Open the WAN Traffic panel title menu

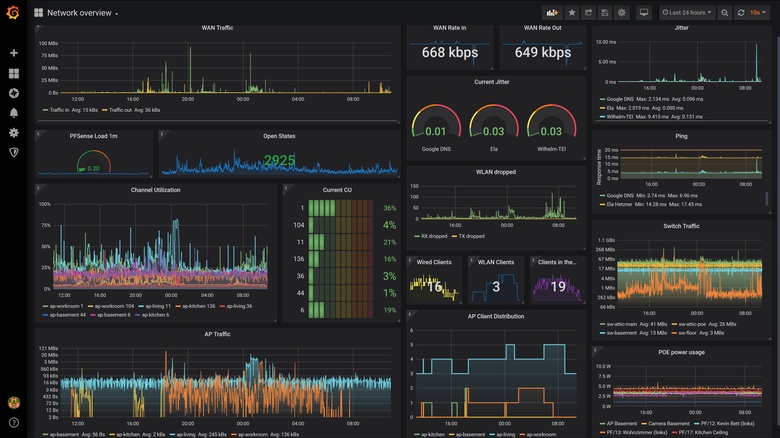tap(217, 28)
